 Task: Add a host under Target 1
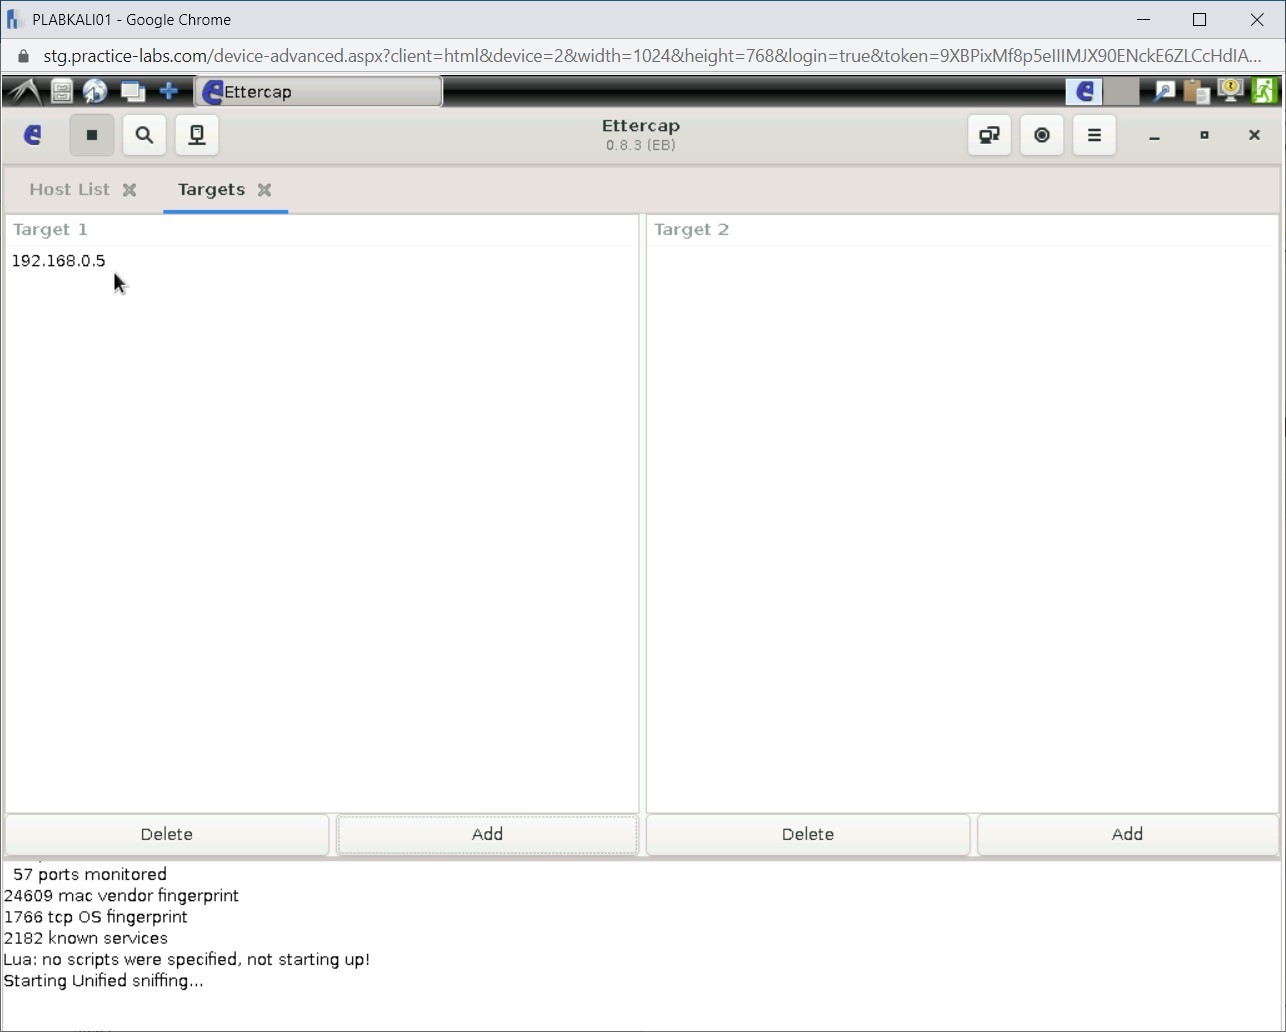click(486, 834)
